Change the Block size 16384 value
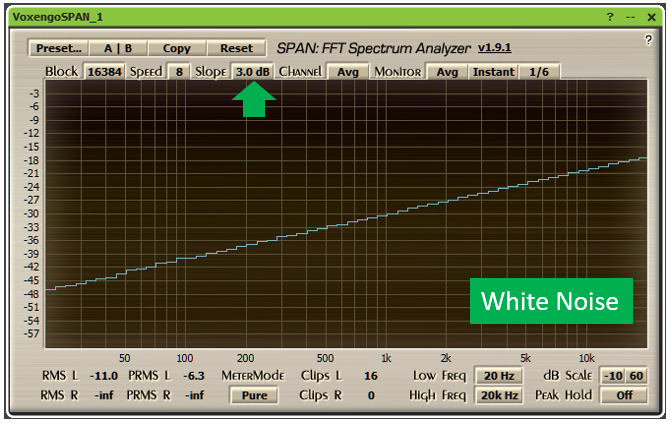 tap(104, 71)
